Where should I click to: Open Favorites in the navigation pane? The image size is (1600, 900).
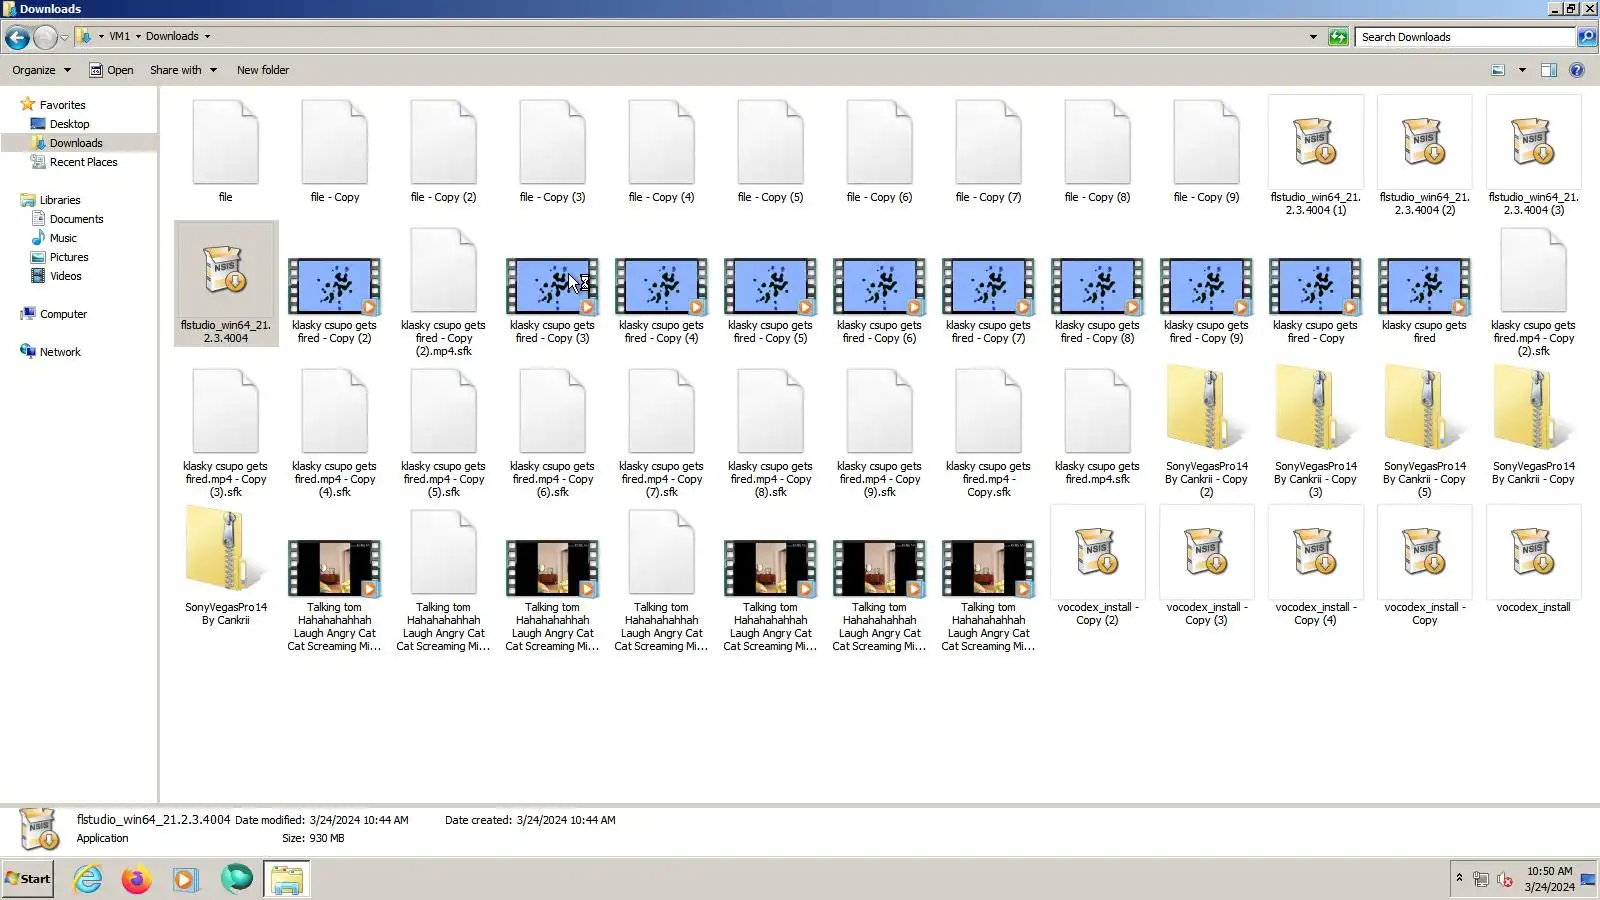point(62,105)
